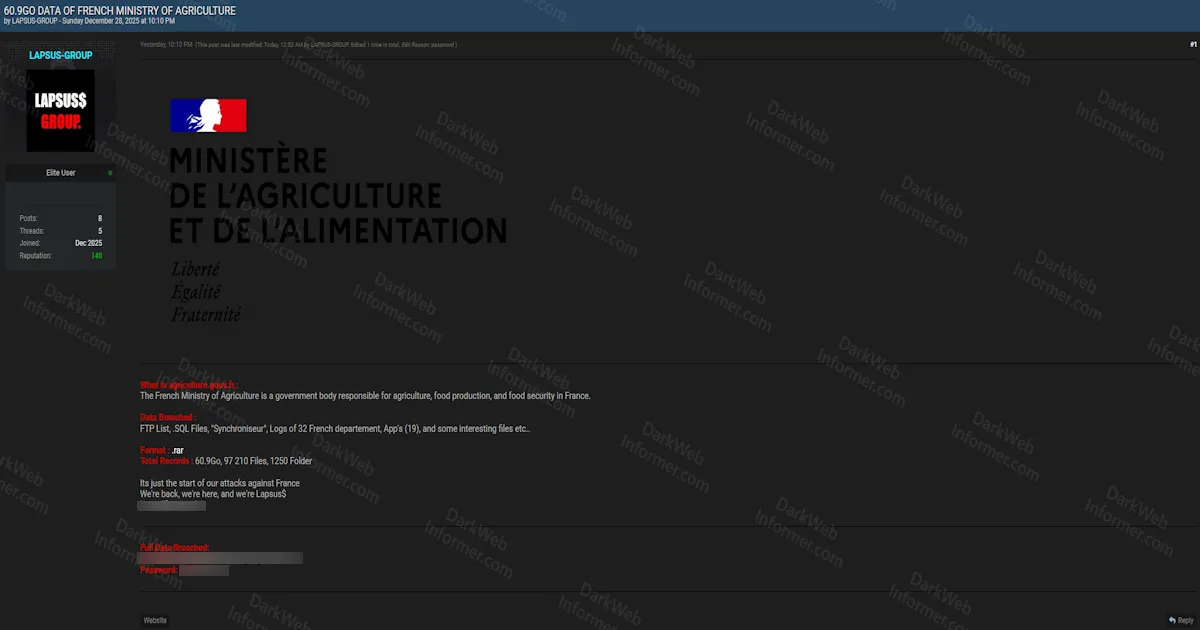Click the redacted Password field text

click(x=202, y=570)
